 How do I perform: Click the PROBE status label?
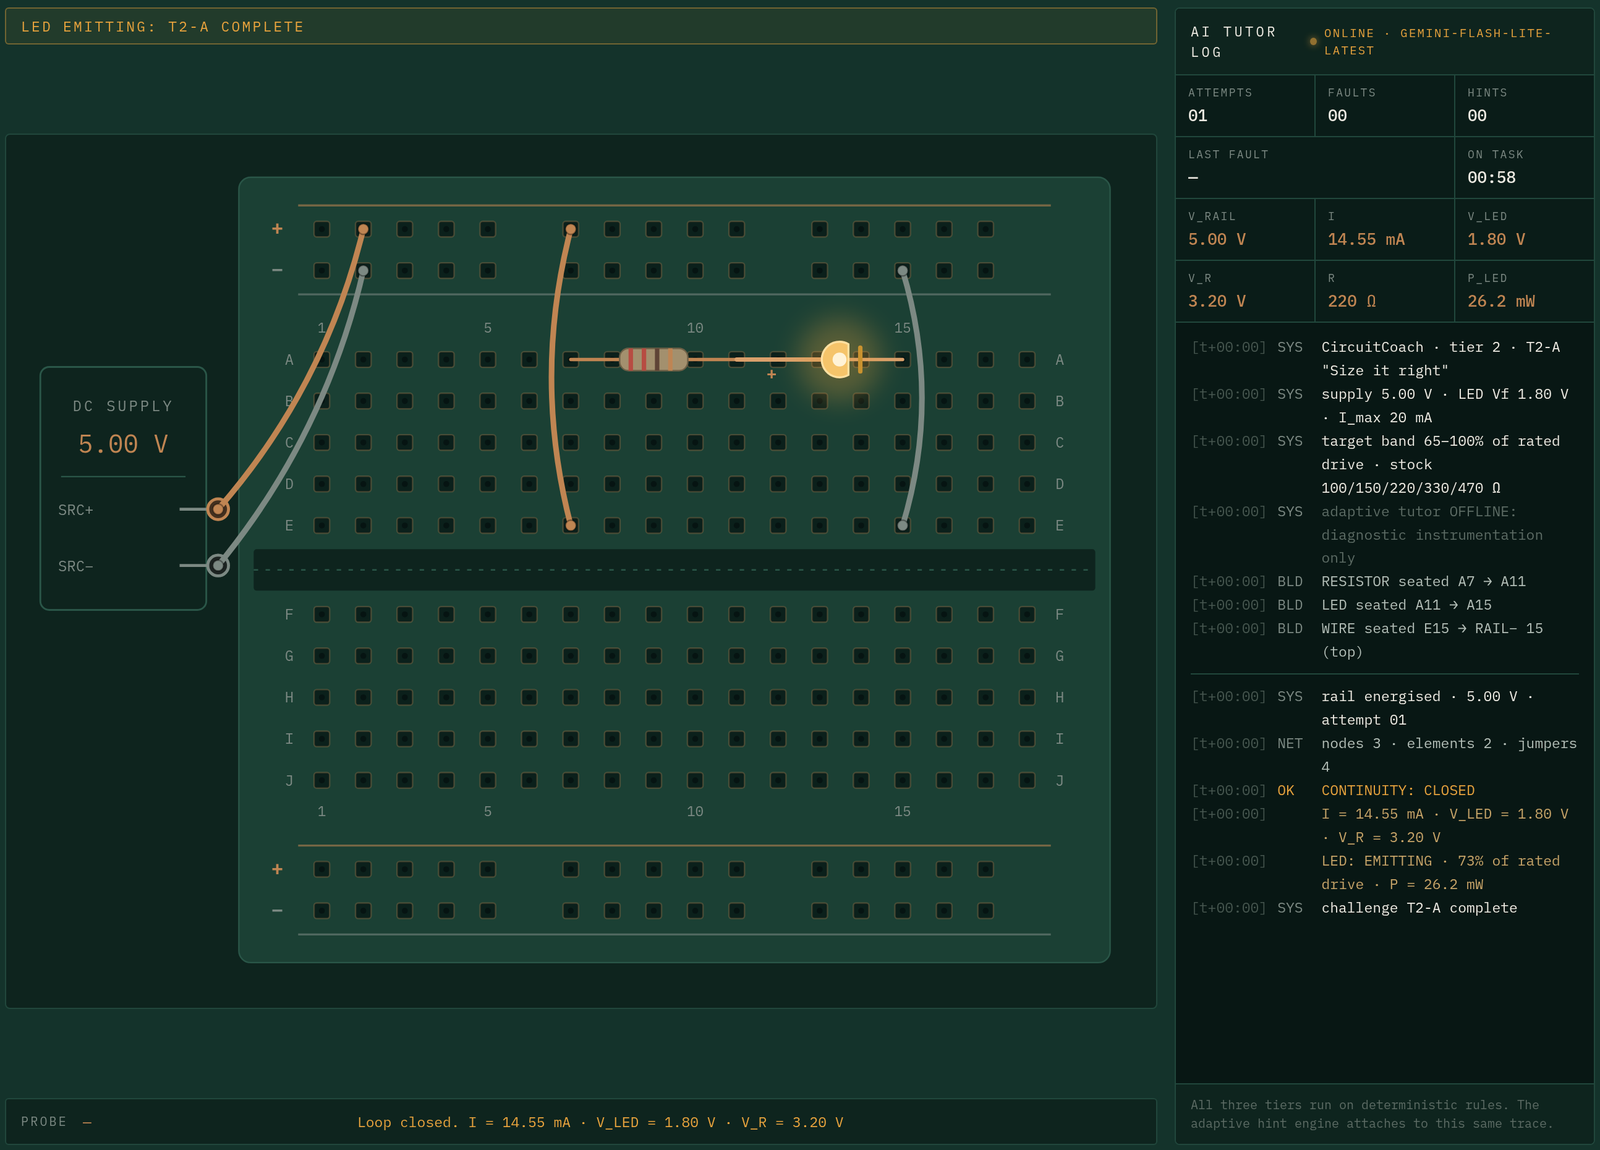tap(44, 1122)
